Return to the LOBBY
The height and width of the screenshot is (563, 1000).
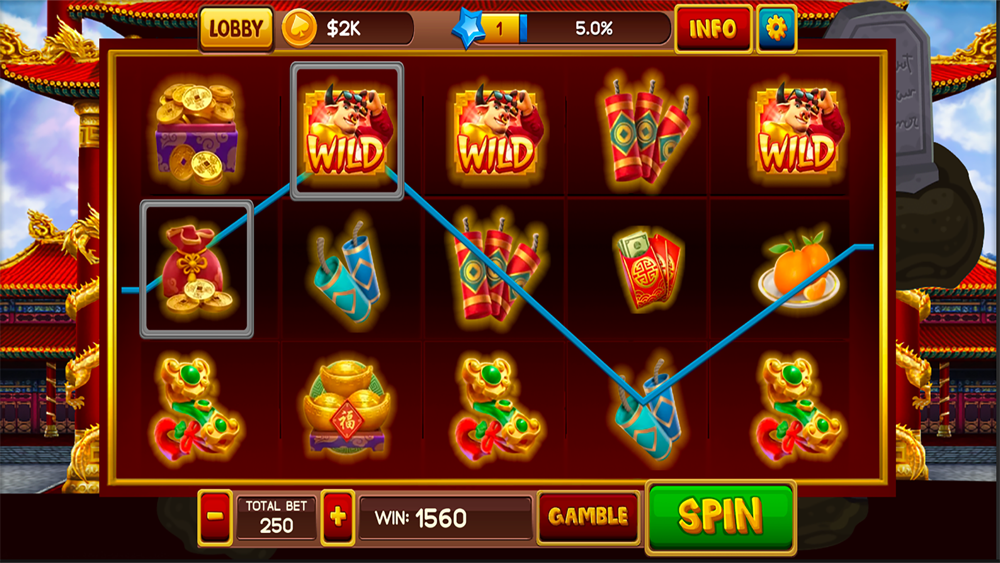[x=236, y=29]
